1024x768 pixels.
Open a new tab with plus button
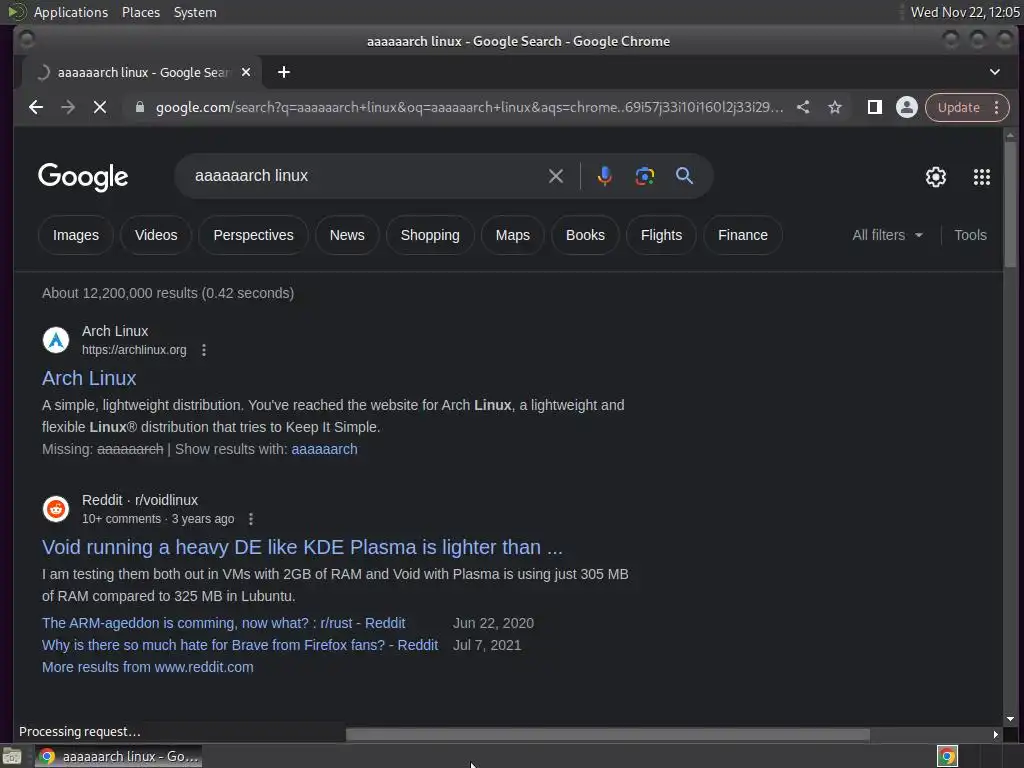[x=283, y=72]
